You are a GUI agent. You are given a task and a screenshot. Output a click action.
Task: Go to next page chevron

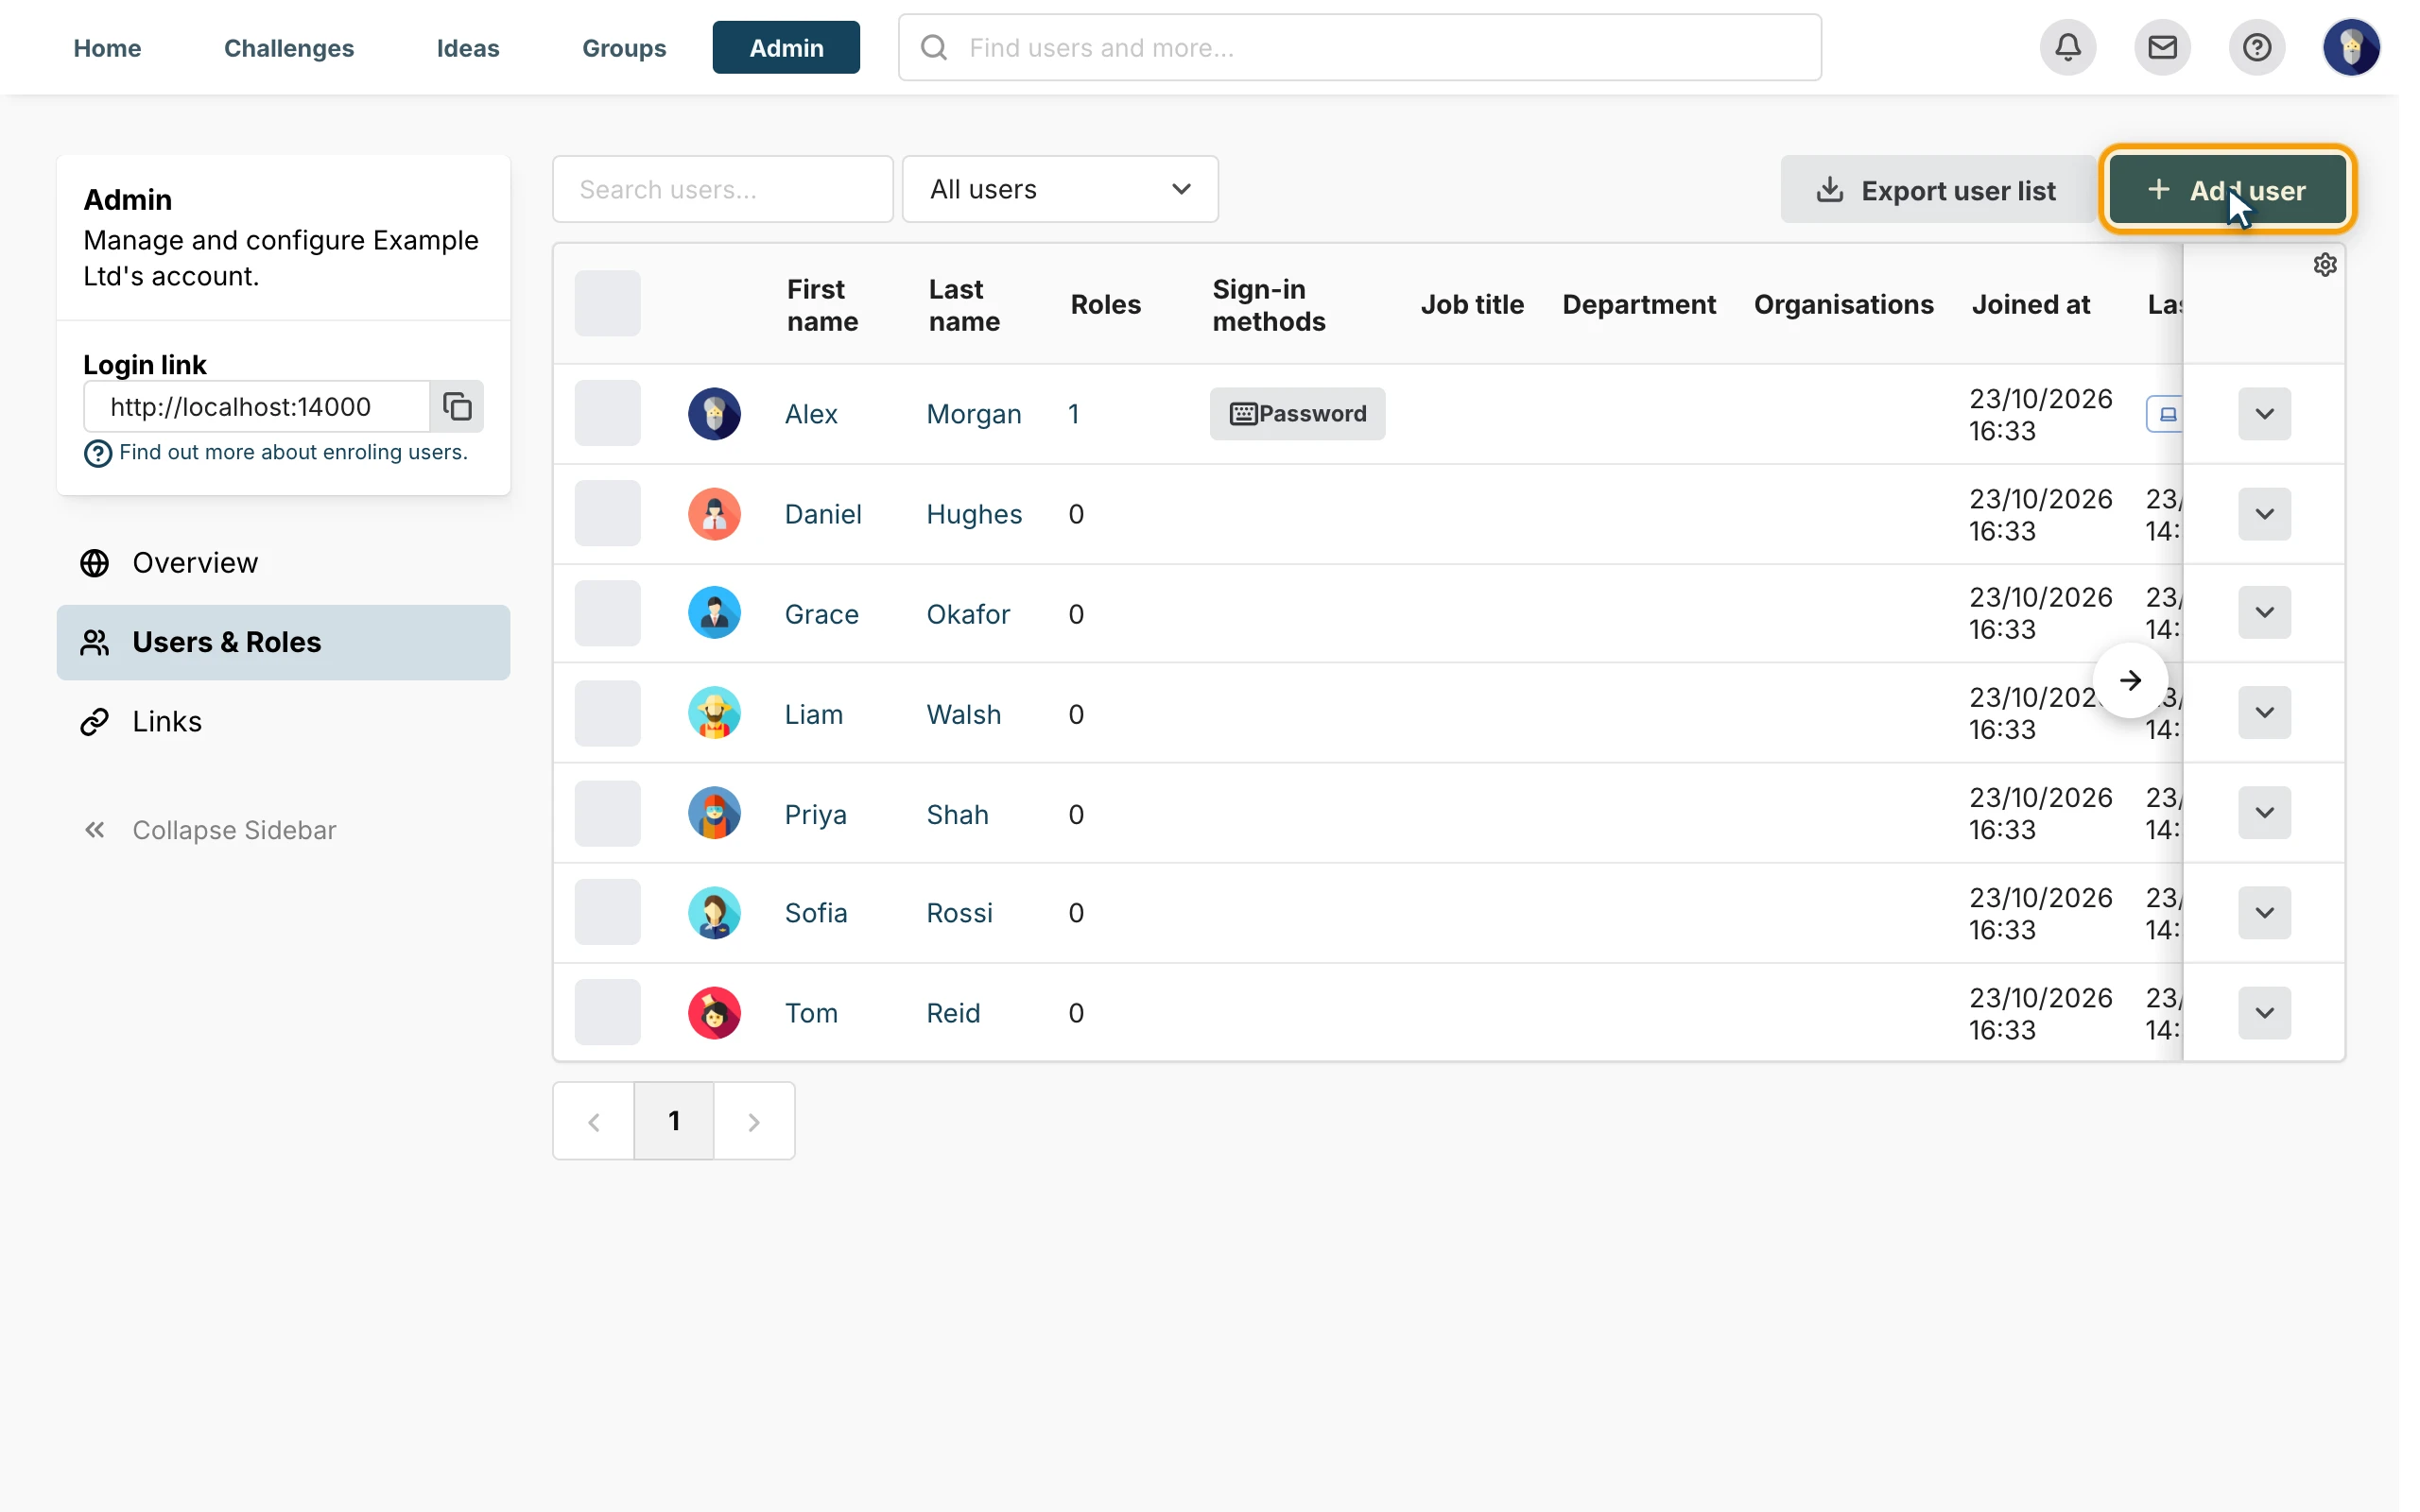[x=754, y=1122]
